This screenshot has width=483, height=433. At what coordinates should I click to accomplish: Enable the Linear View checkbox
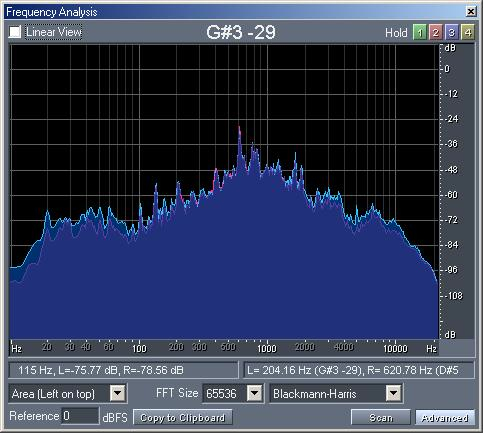pos(15,32)
